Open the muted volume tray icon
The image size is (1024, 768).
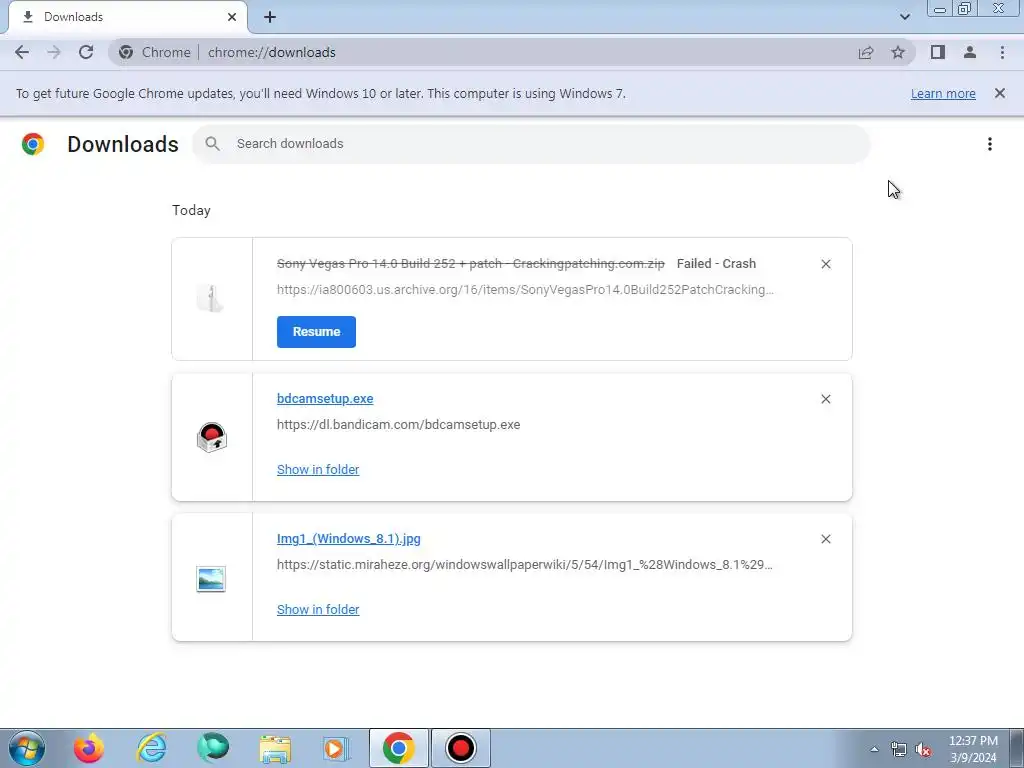click(x=923, y=750)
